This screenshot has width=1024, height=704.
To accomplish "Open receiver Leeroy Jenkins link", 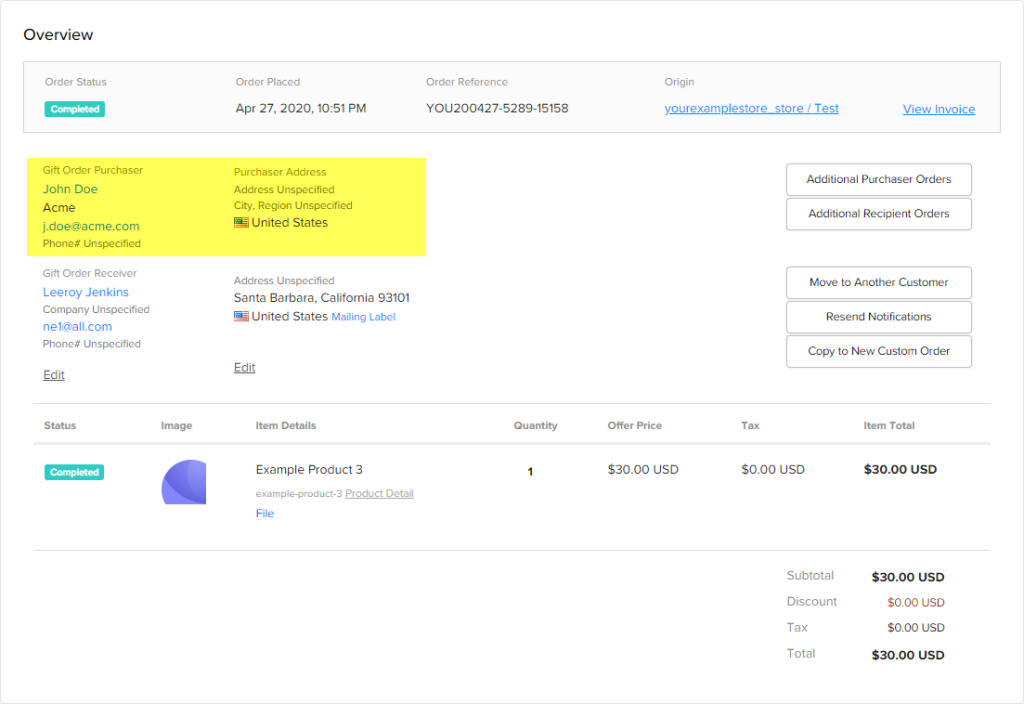I will 86,292.
